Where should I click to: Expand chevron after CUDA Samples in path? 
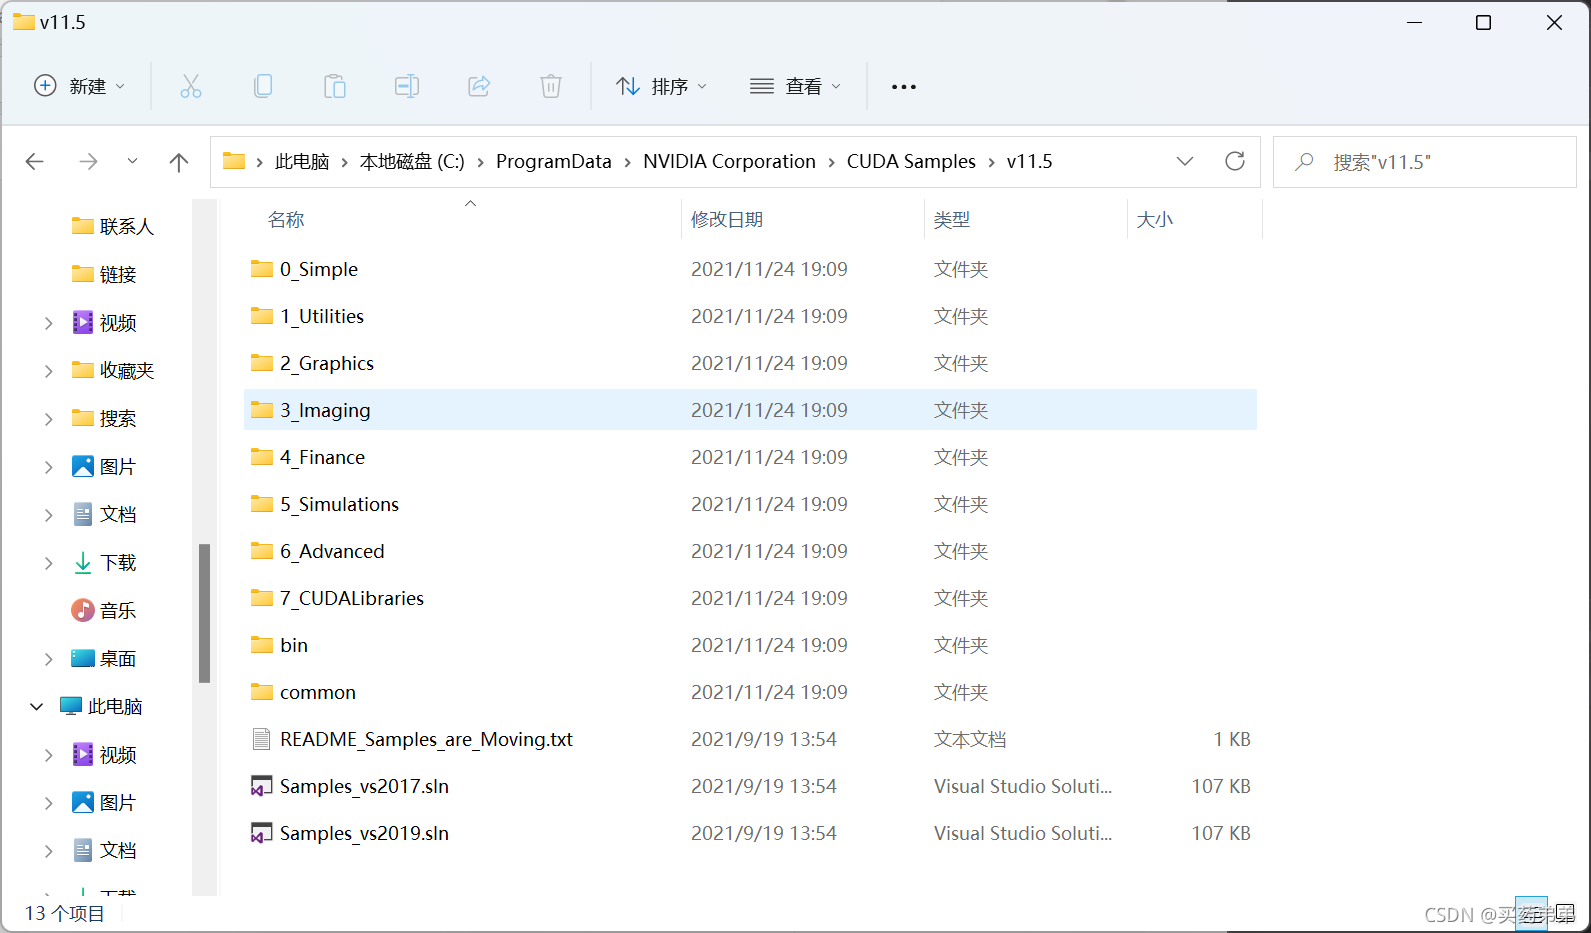click(991, 162)
